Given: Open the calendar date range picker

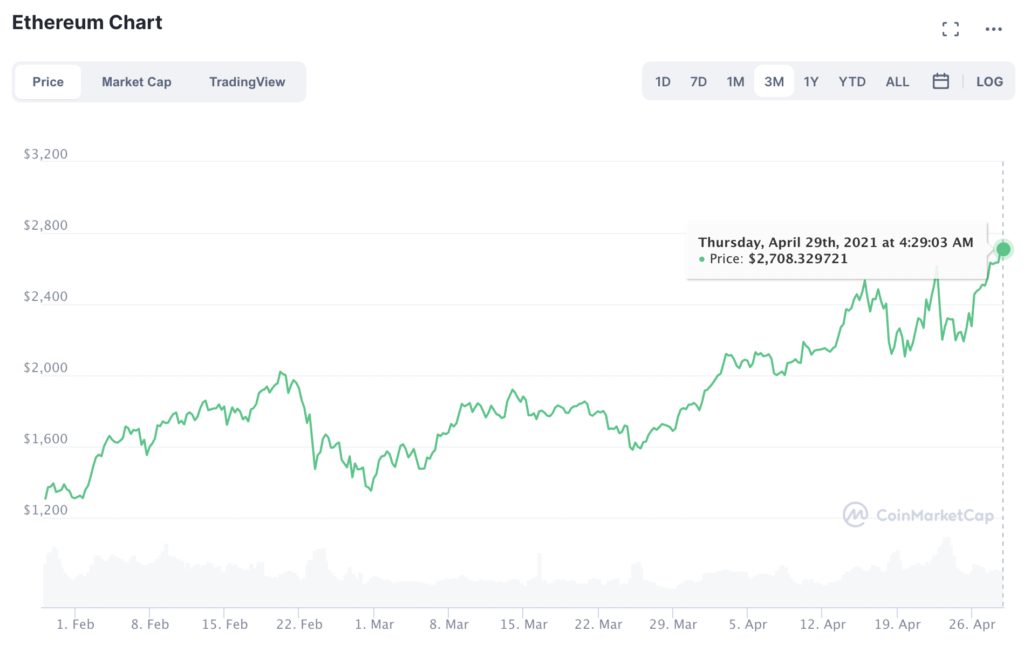Looking at the screenshot, I should (940, 81).
